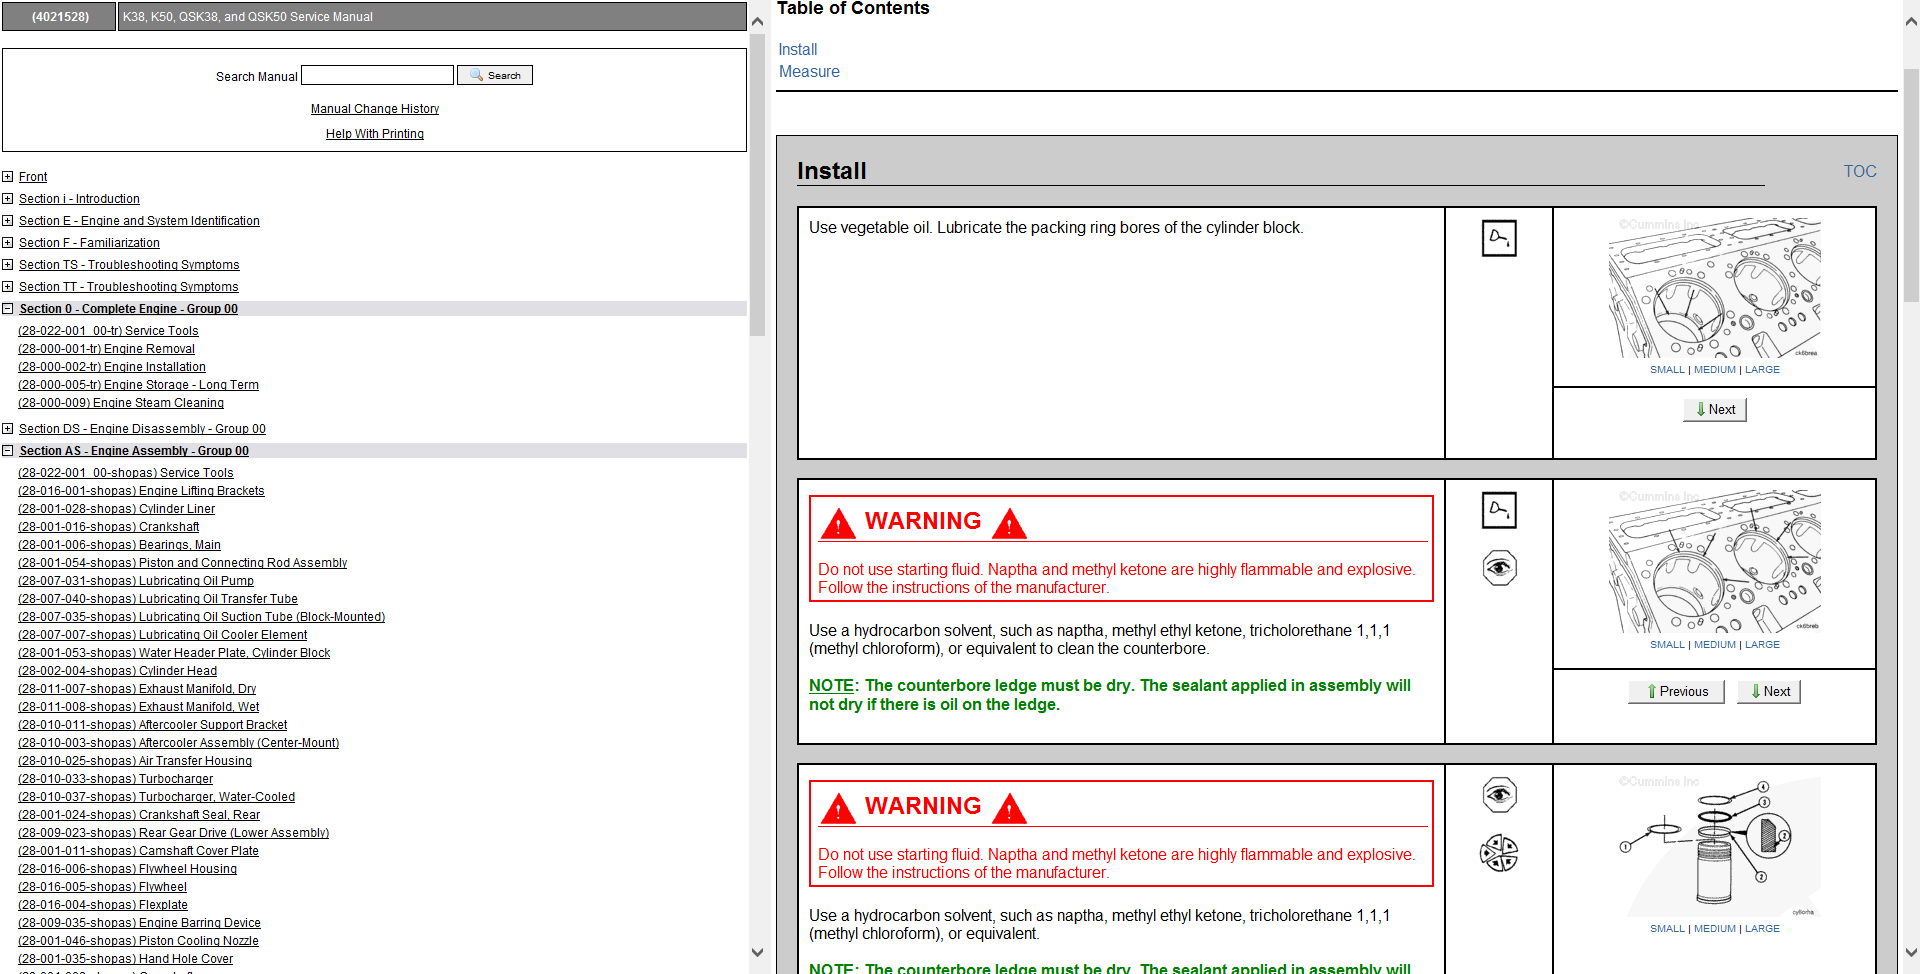Open first step cylinder block illustration
The width and height of the screenshot is (1920, 974).
tap(1714, 288)
